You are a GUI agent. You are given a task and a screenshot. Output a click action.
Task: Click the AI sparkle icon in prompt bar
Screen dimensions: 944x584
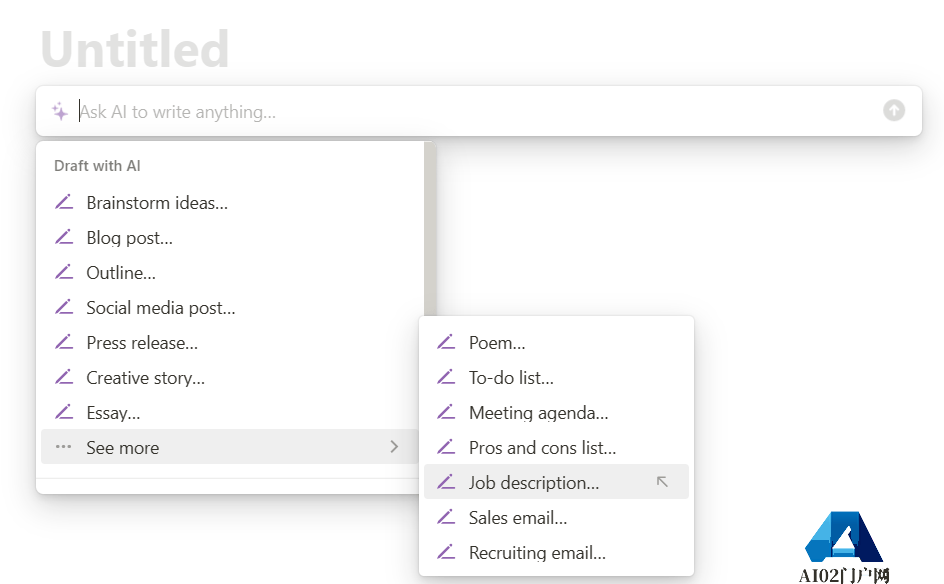[x=60, y=111]
